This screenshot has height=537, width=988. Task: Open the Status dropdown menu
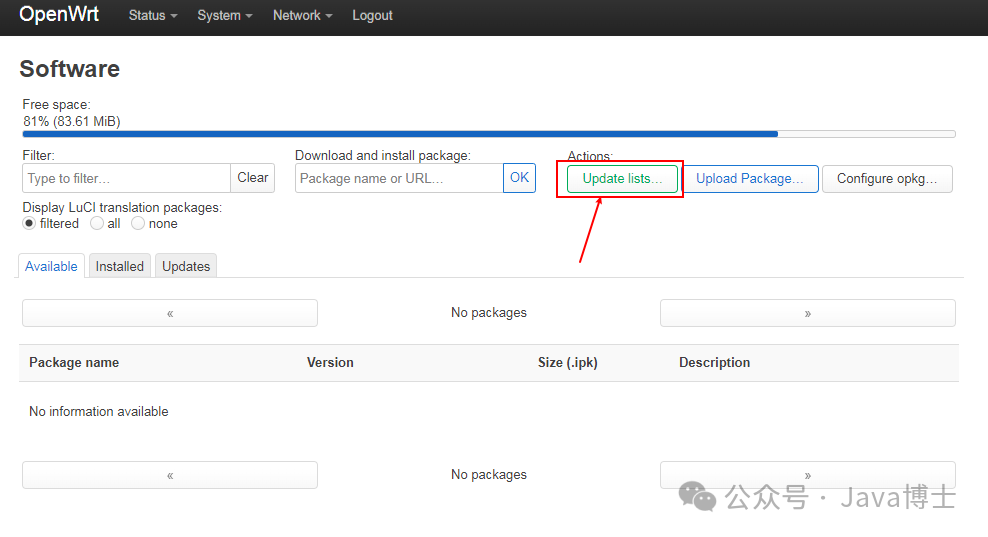tap(152, 16)
